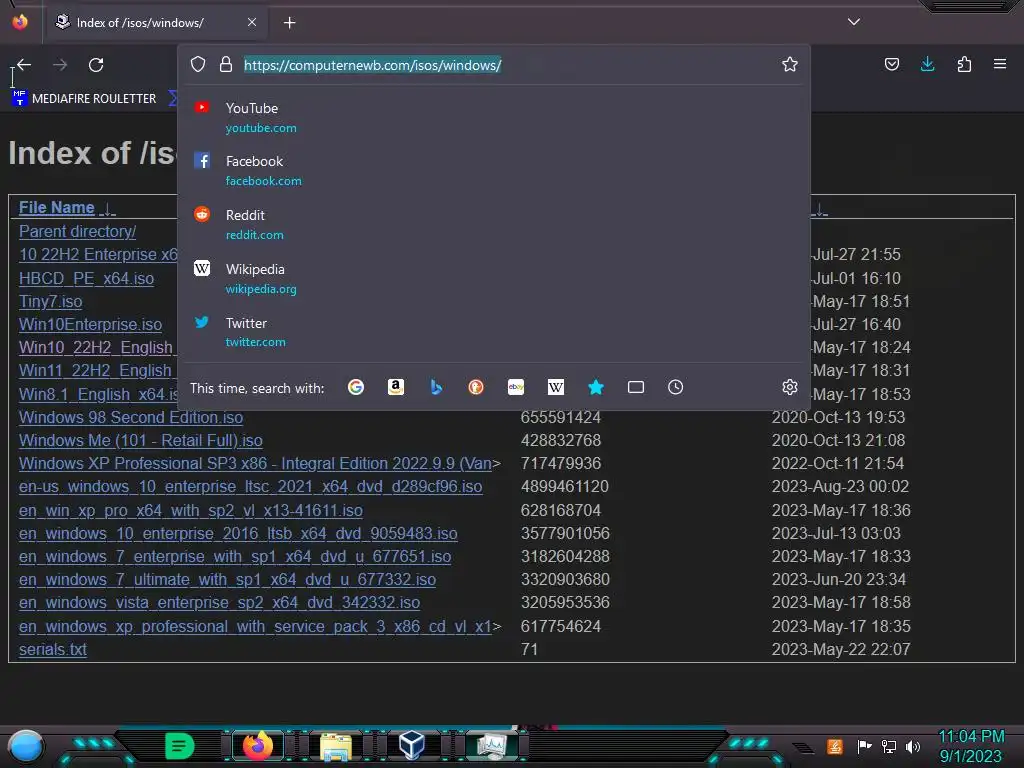Show site security padlock info
This screenshot has width=1024, height=768.
pos(226,64)
